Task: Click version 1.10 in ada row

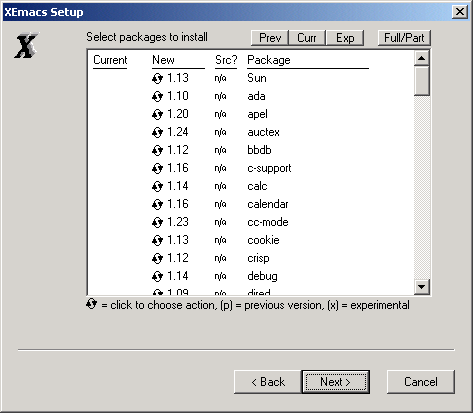Action: point(178,96)
